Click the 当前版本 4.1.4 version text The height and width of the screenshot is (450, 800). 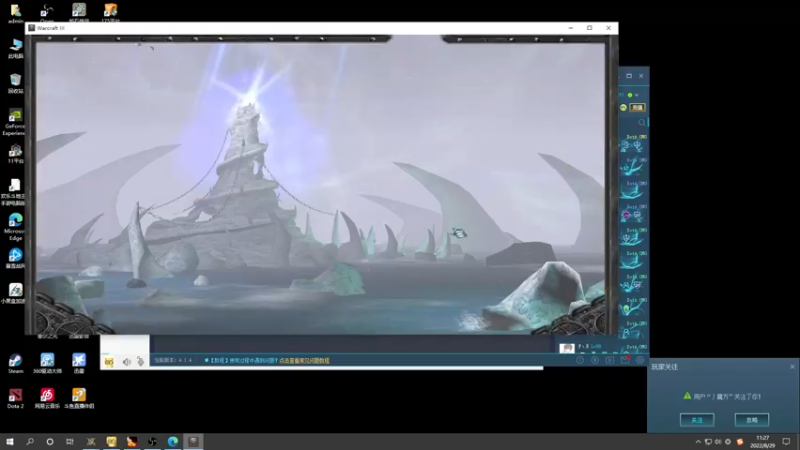[x=173, y=360]
